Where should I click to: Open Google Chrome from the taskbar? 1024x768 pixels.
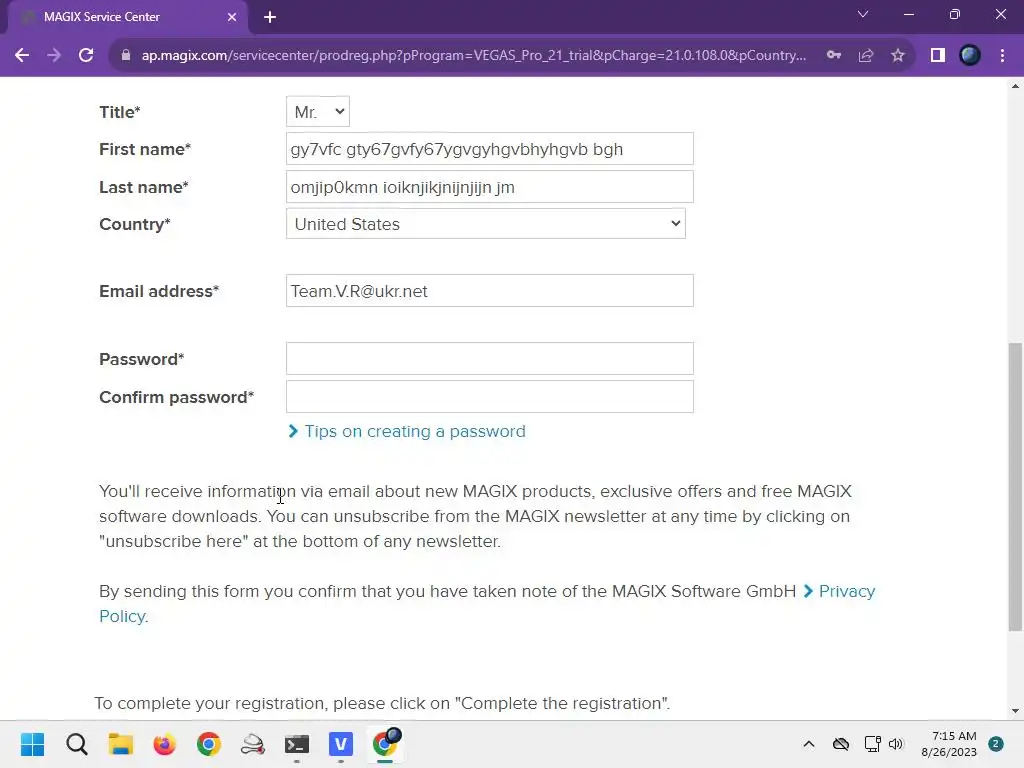[x=209, y=744]
